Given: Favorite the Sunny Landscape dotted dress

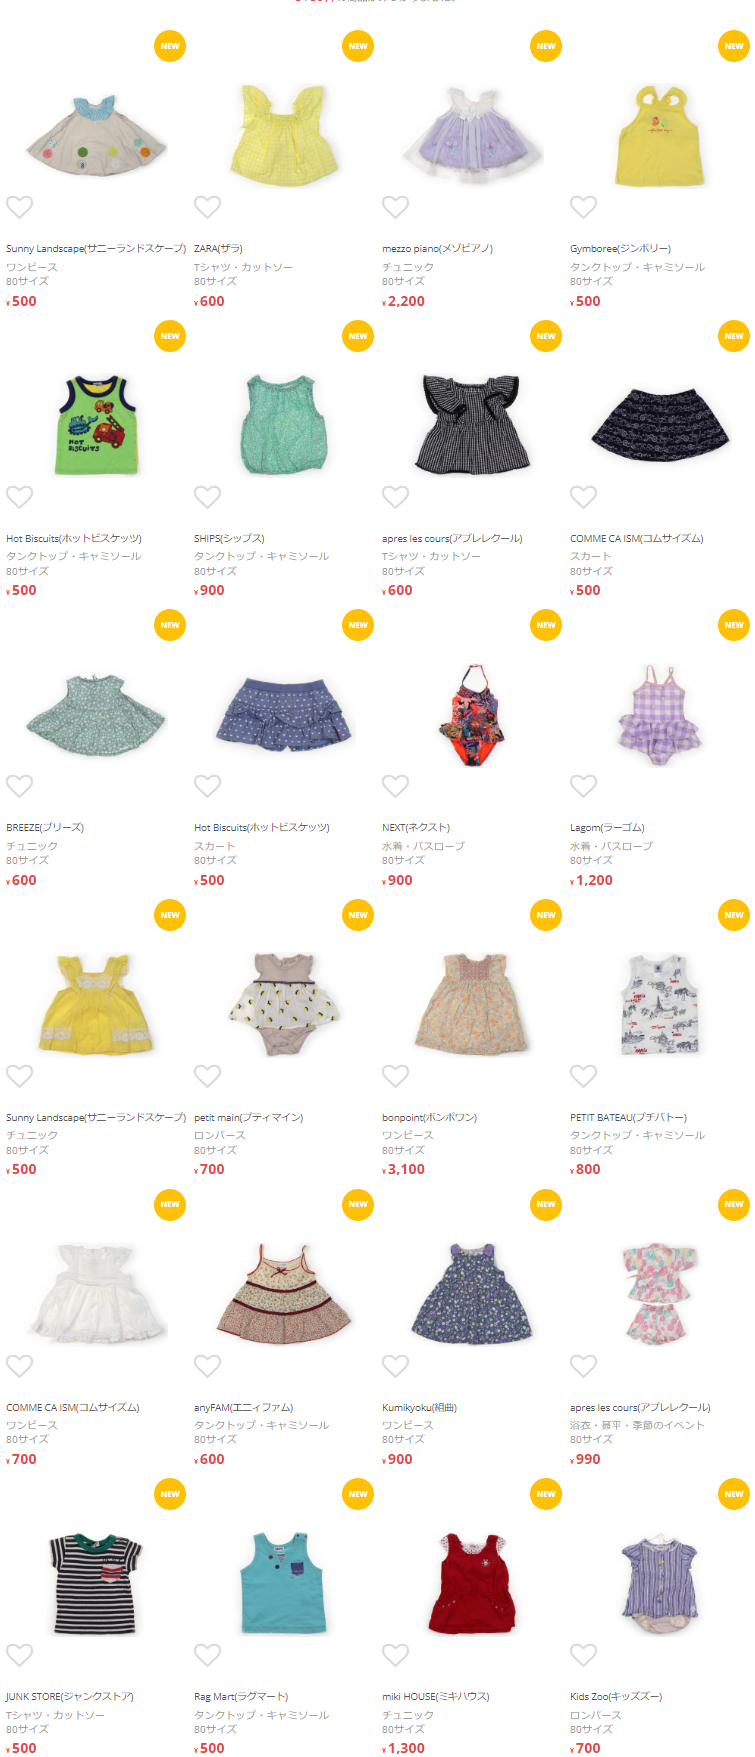Looking at the screenshot, I should (x=20, y=207).
